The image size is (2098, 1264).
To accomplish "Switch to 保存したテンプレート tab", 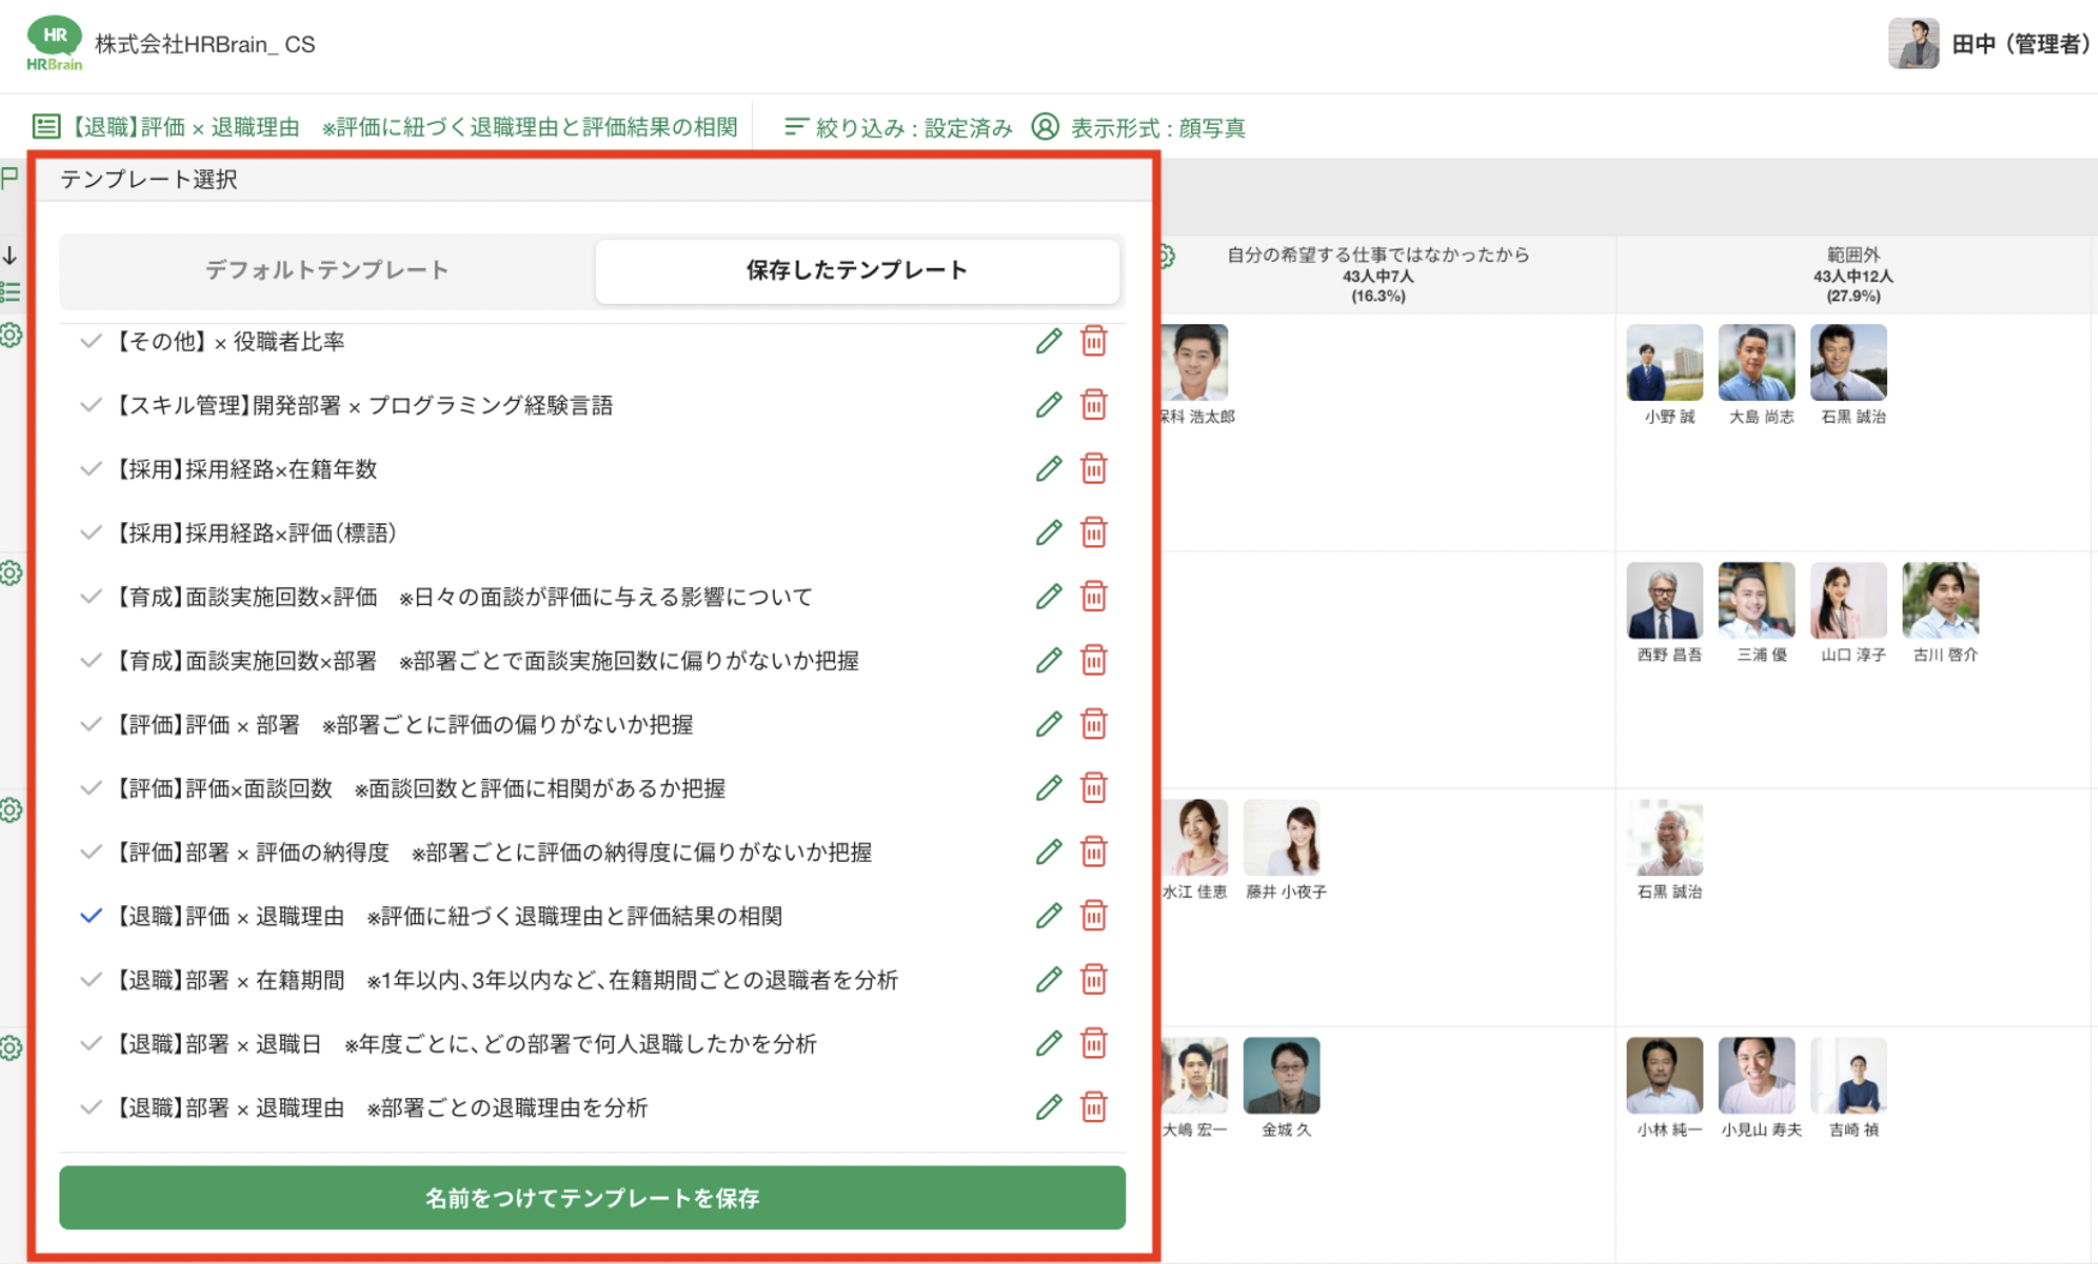I will click(857, 270).
